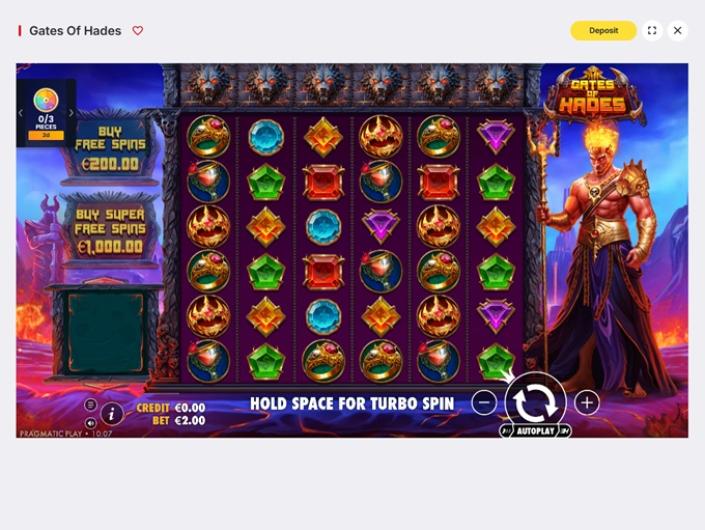Screen dimensions: 705x530
Task: Buy Free Spins for €200.00
Action: (x=111, y=148)
